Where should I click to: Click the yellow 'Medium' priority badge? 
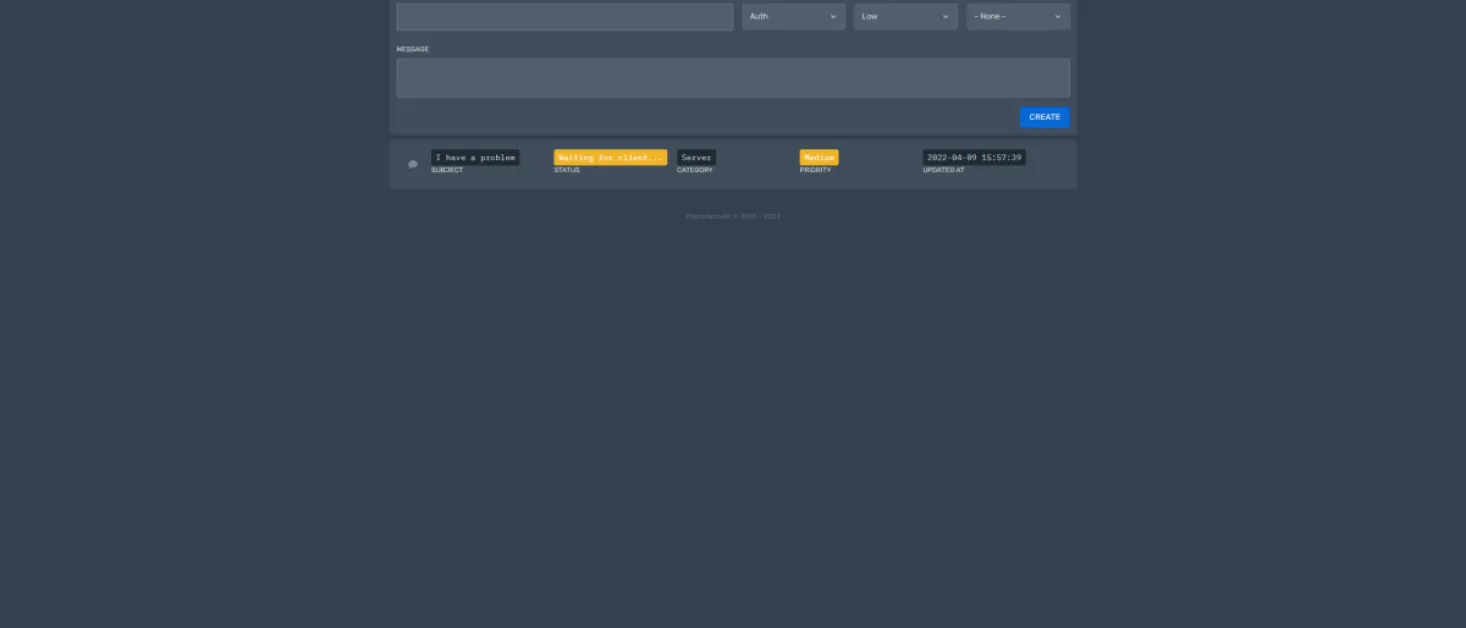tap(819, 157)
